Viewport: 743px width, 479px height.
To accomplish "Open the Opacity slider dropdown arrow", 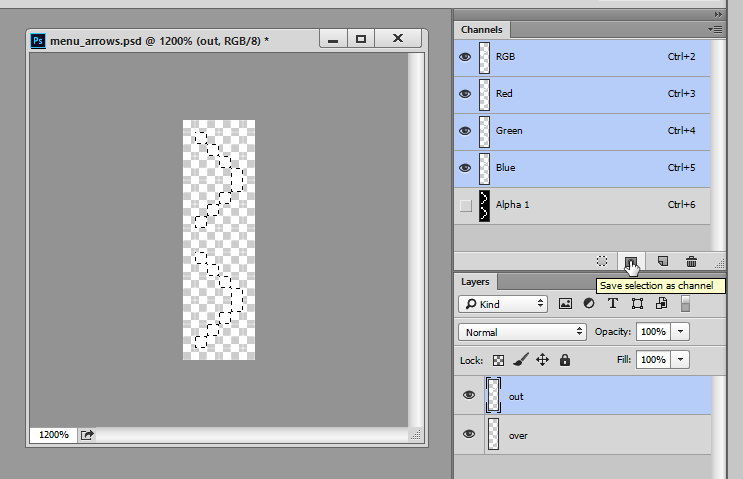I will click(680, 332).
